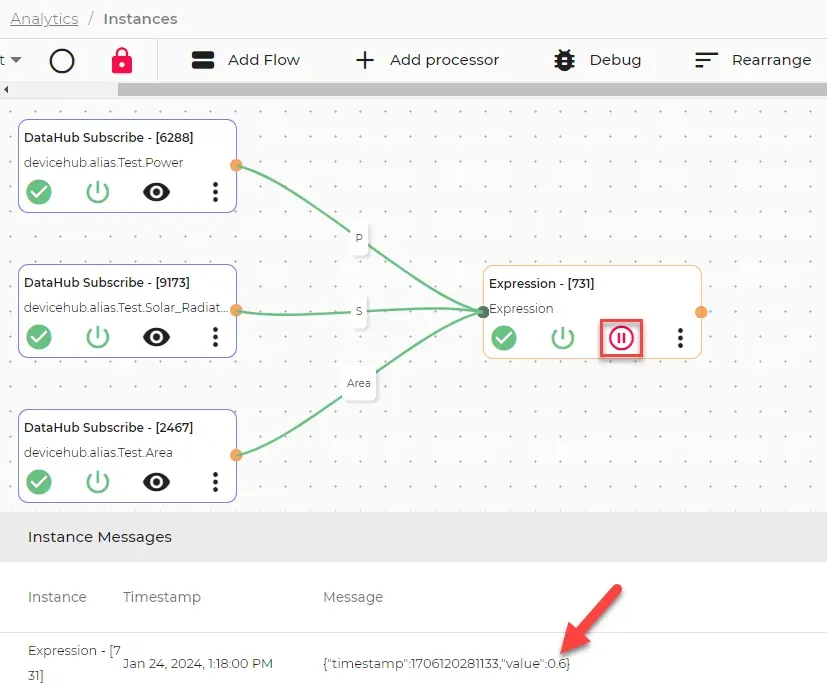The width and height of the screenshot is (827, 688).
Task: Click output port of DataHub Subscribe 9173
Action: tap(236, 310)
